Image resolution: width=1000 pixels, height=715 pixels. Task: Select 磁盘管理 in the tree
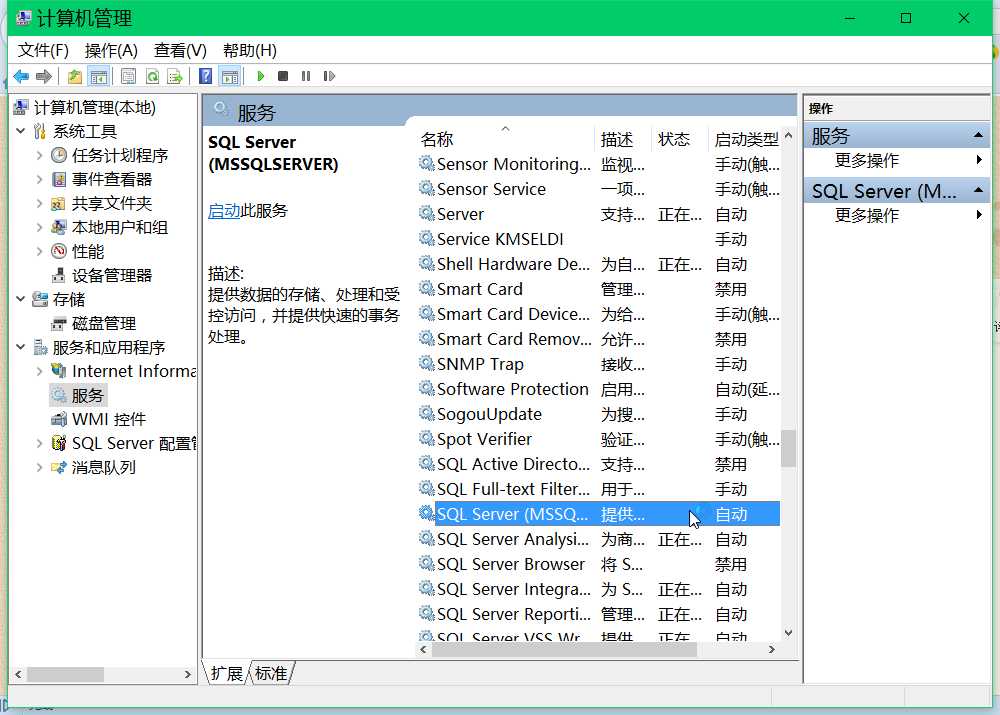103,324
